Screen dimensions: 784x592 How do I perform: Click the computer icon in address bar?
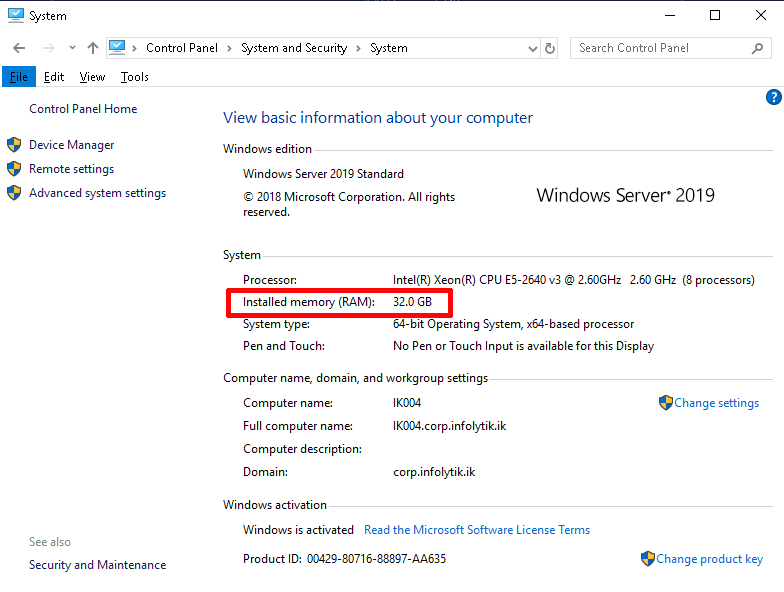coord(117,48)
